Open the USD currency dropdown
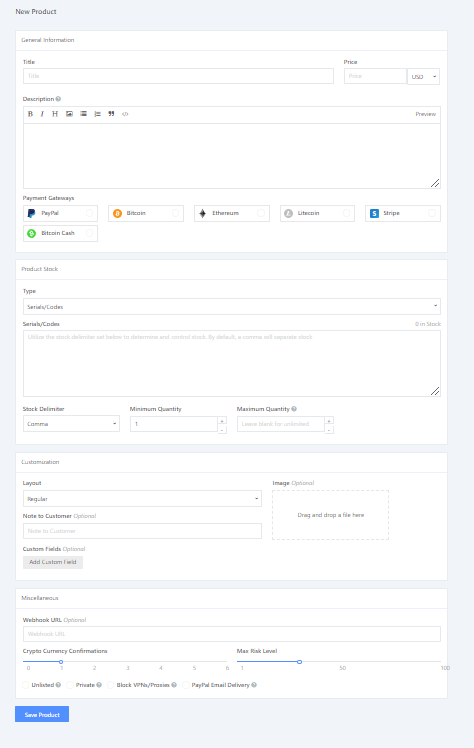Viewport: 474px width, 748px height. 423,76
